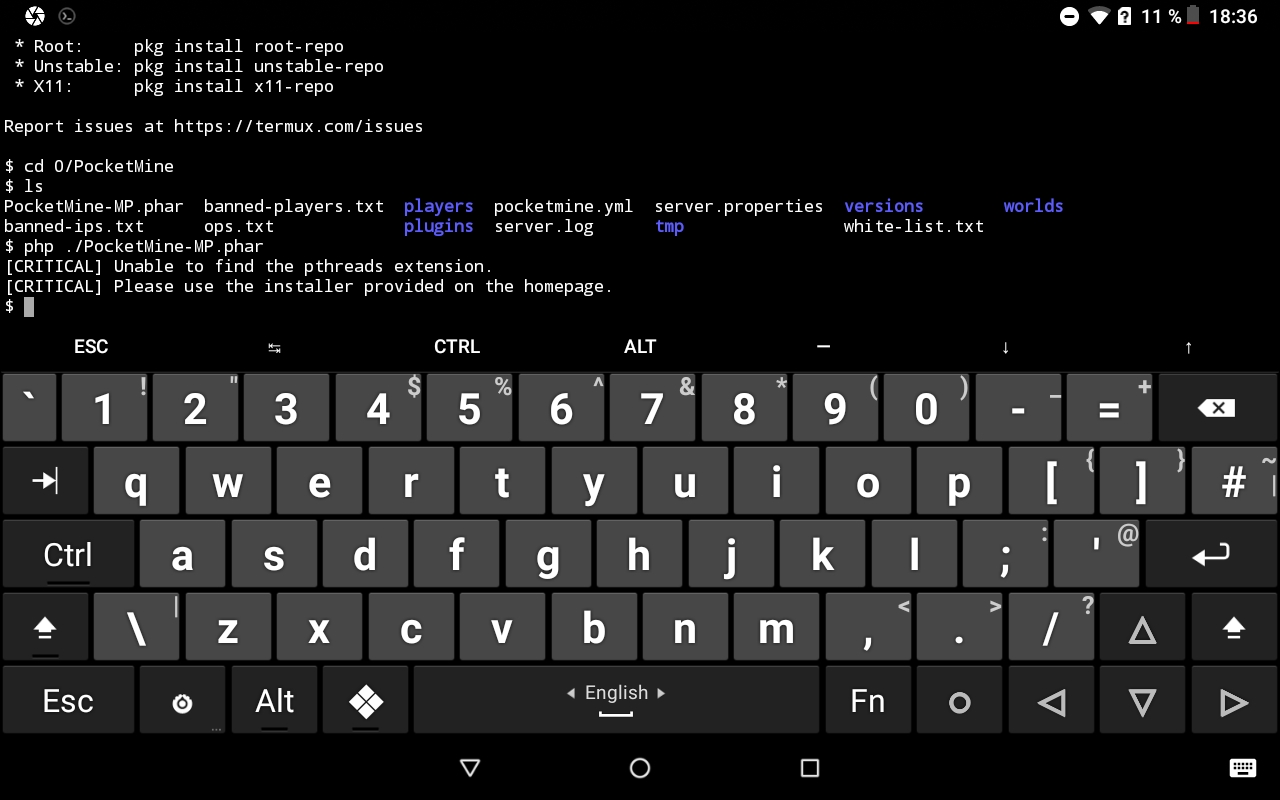Open Recent apps from the navigation bar
Viewport: 1280px width, 800px height.
[x=810, y=768]
